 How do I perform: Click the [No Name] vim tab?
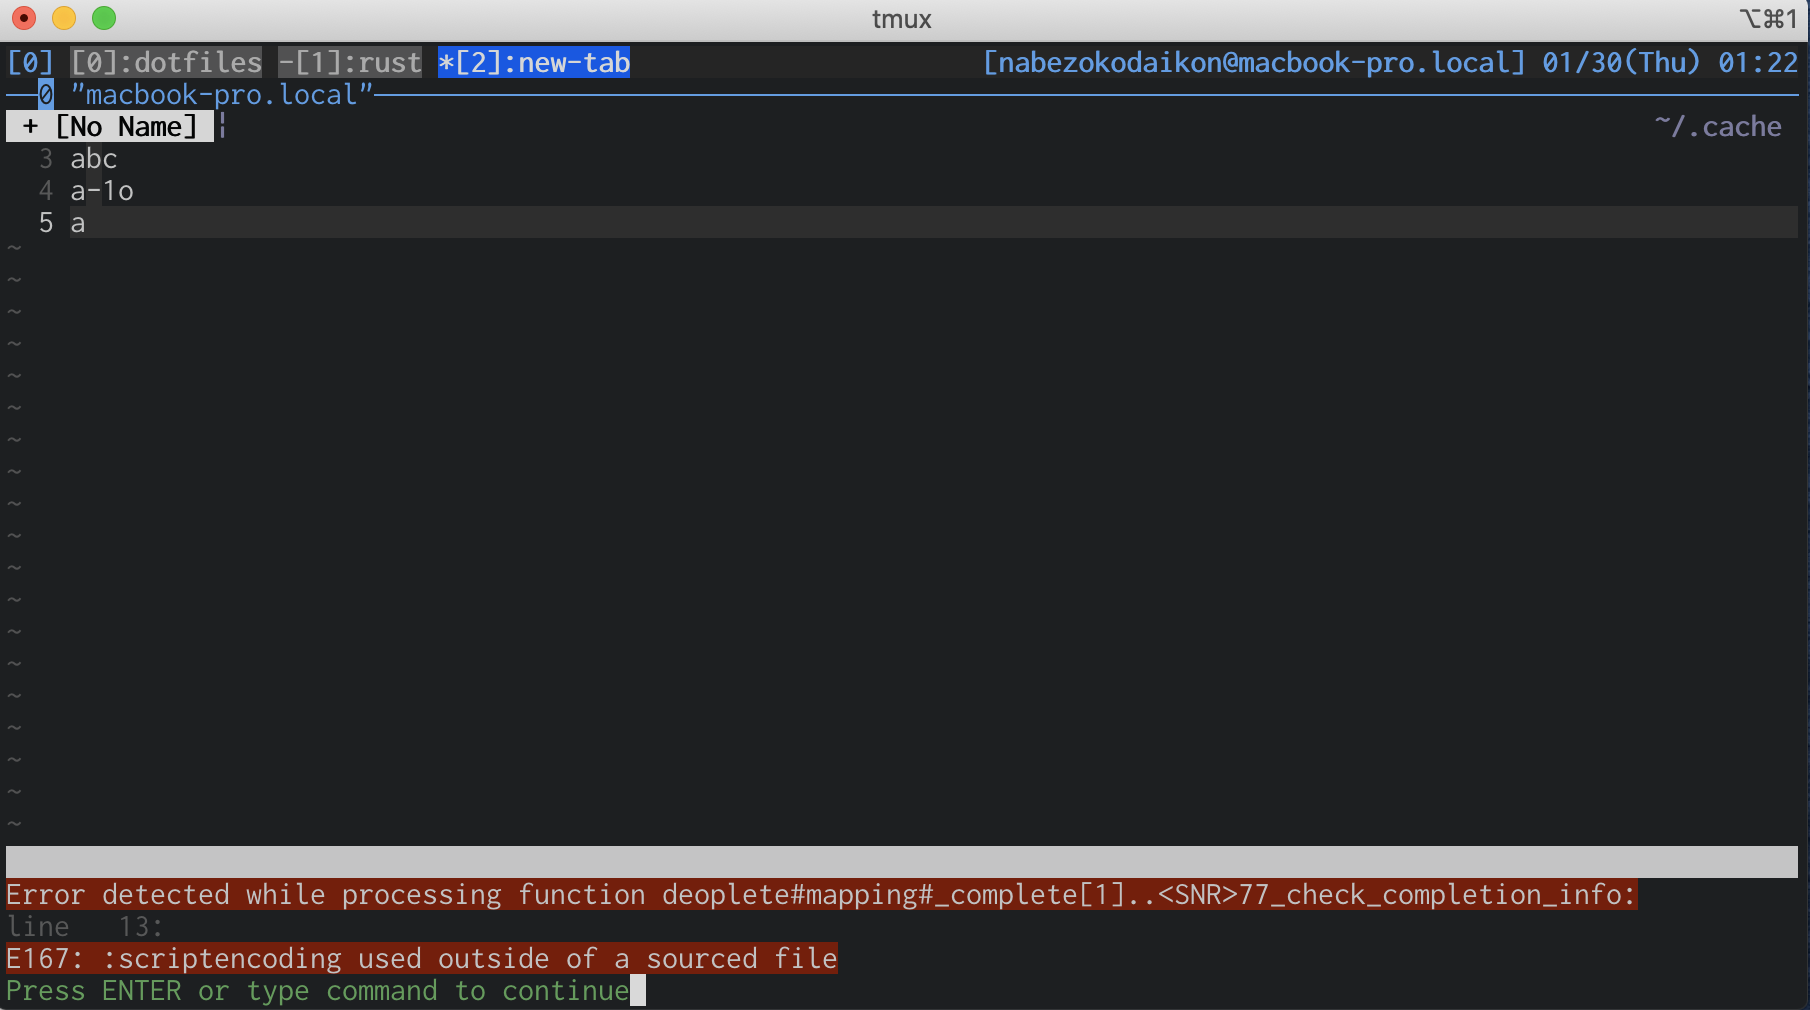point(110,126)
